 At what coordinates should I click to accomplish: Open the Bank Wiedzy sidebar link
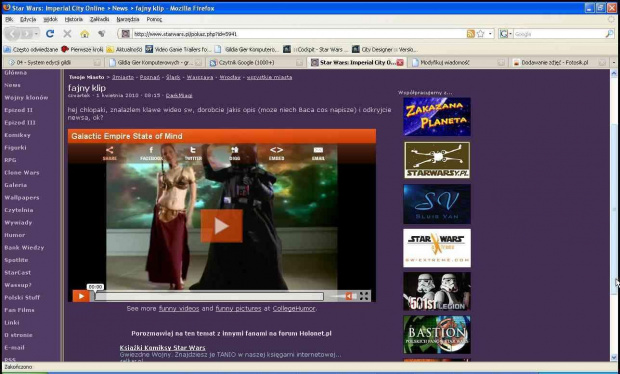pyautogui.click(x=24, y=247)
